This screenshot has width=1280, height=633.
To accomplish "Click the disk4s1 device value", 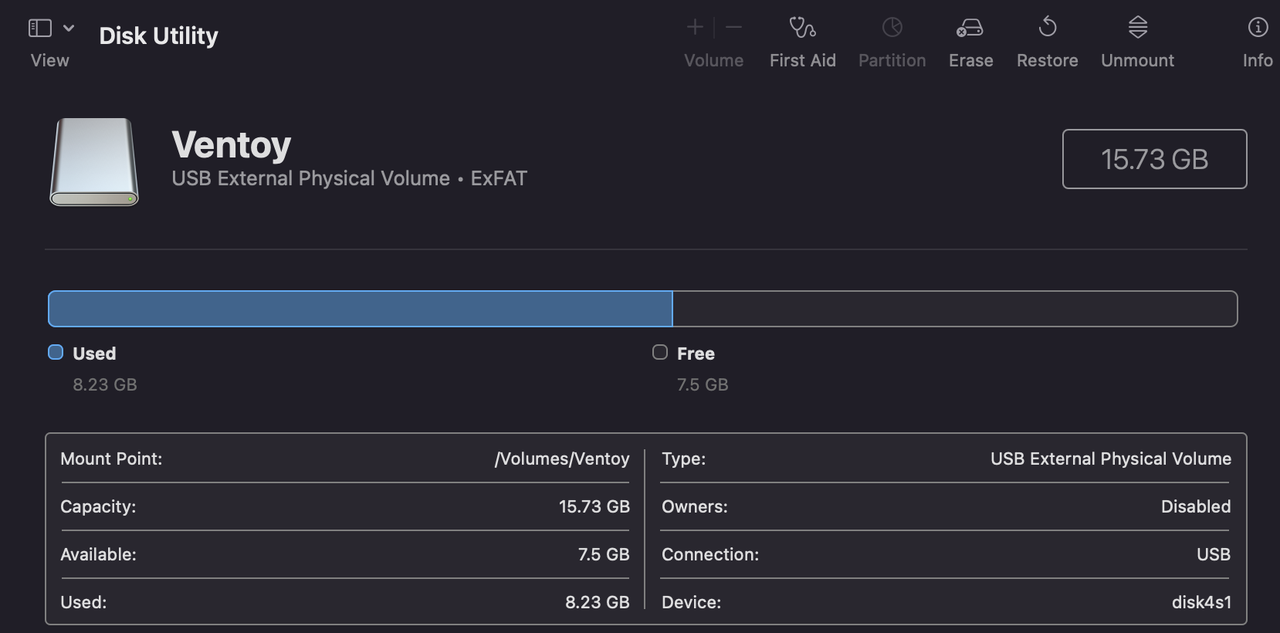I will click(1201, 602).
